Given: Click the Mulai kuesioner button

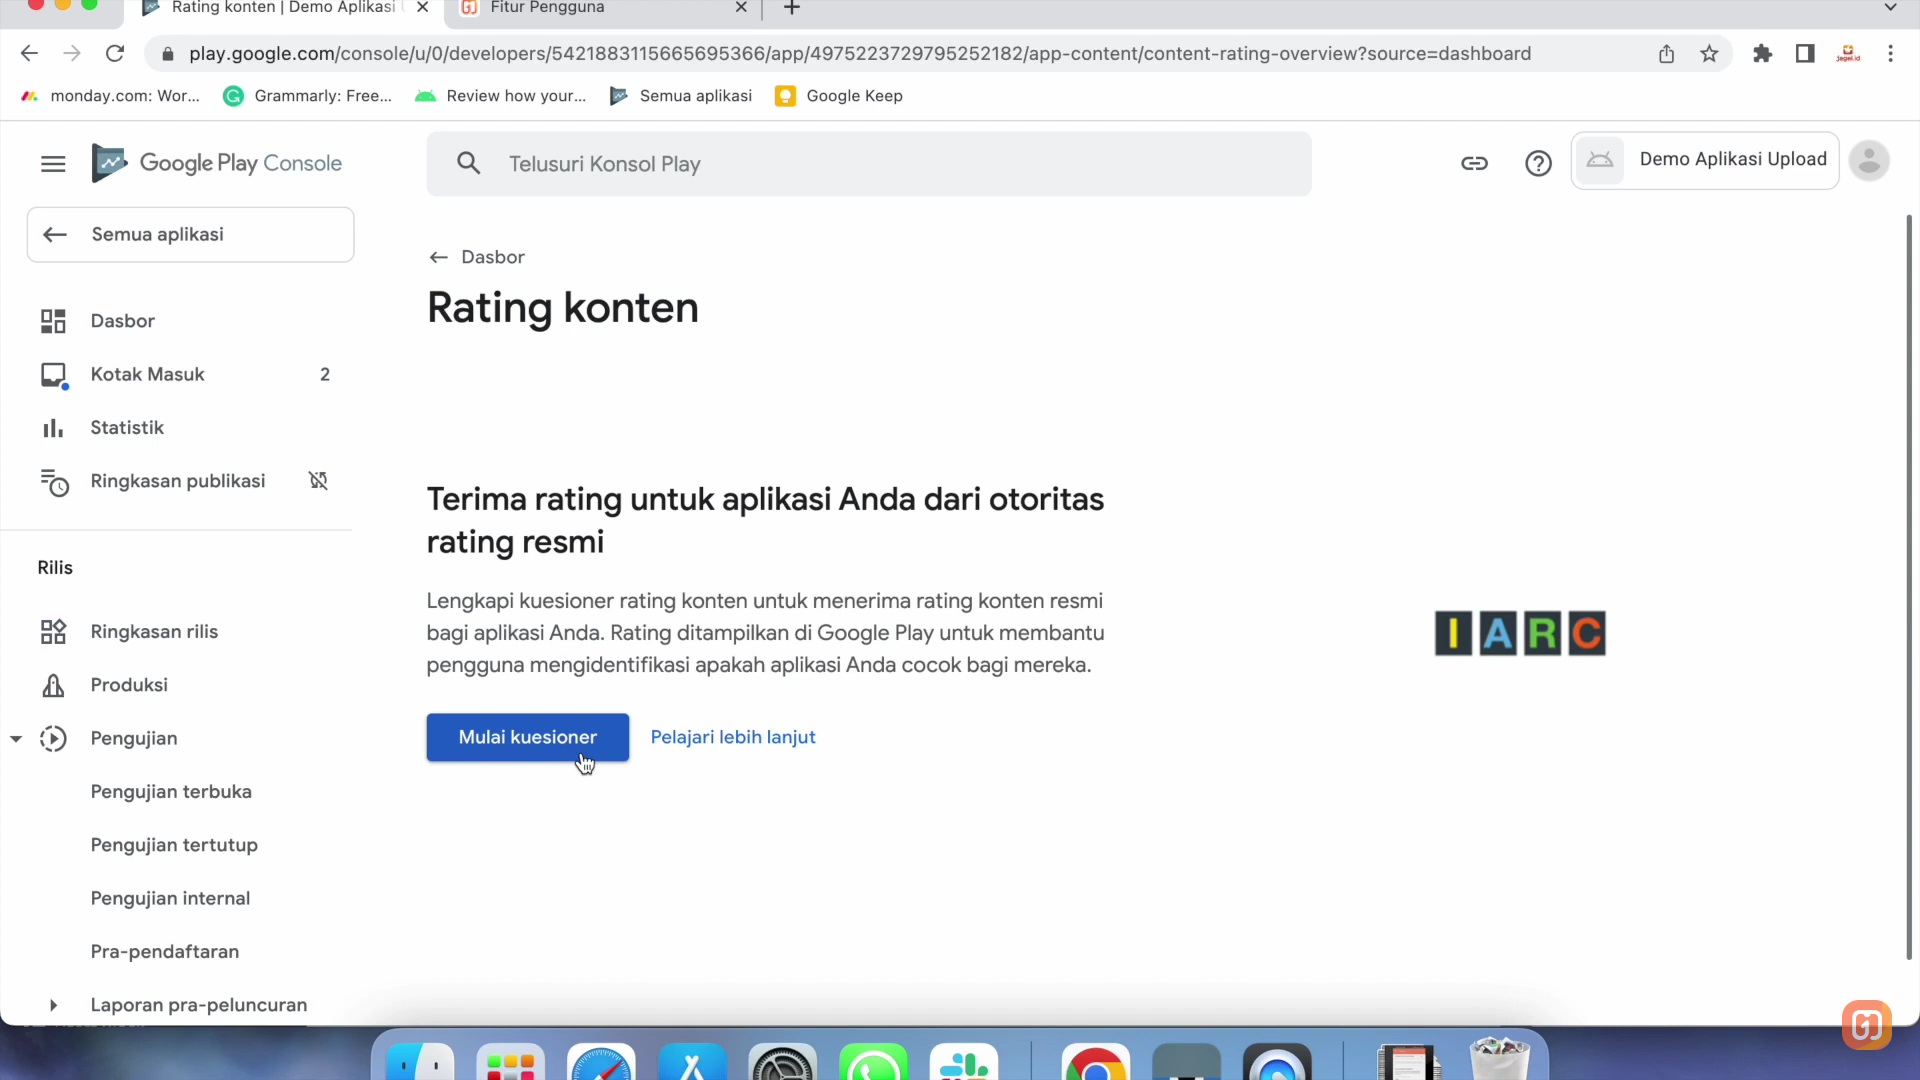Looking at the screenshot, I should (527, 737).
